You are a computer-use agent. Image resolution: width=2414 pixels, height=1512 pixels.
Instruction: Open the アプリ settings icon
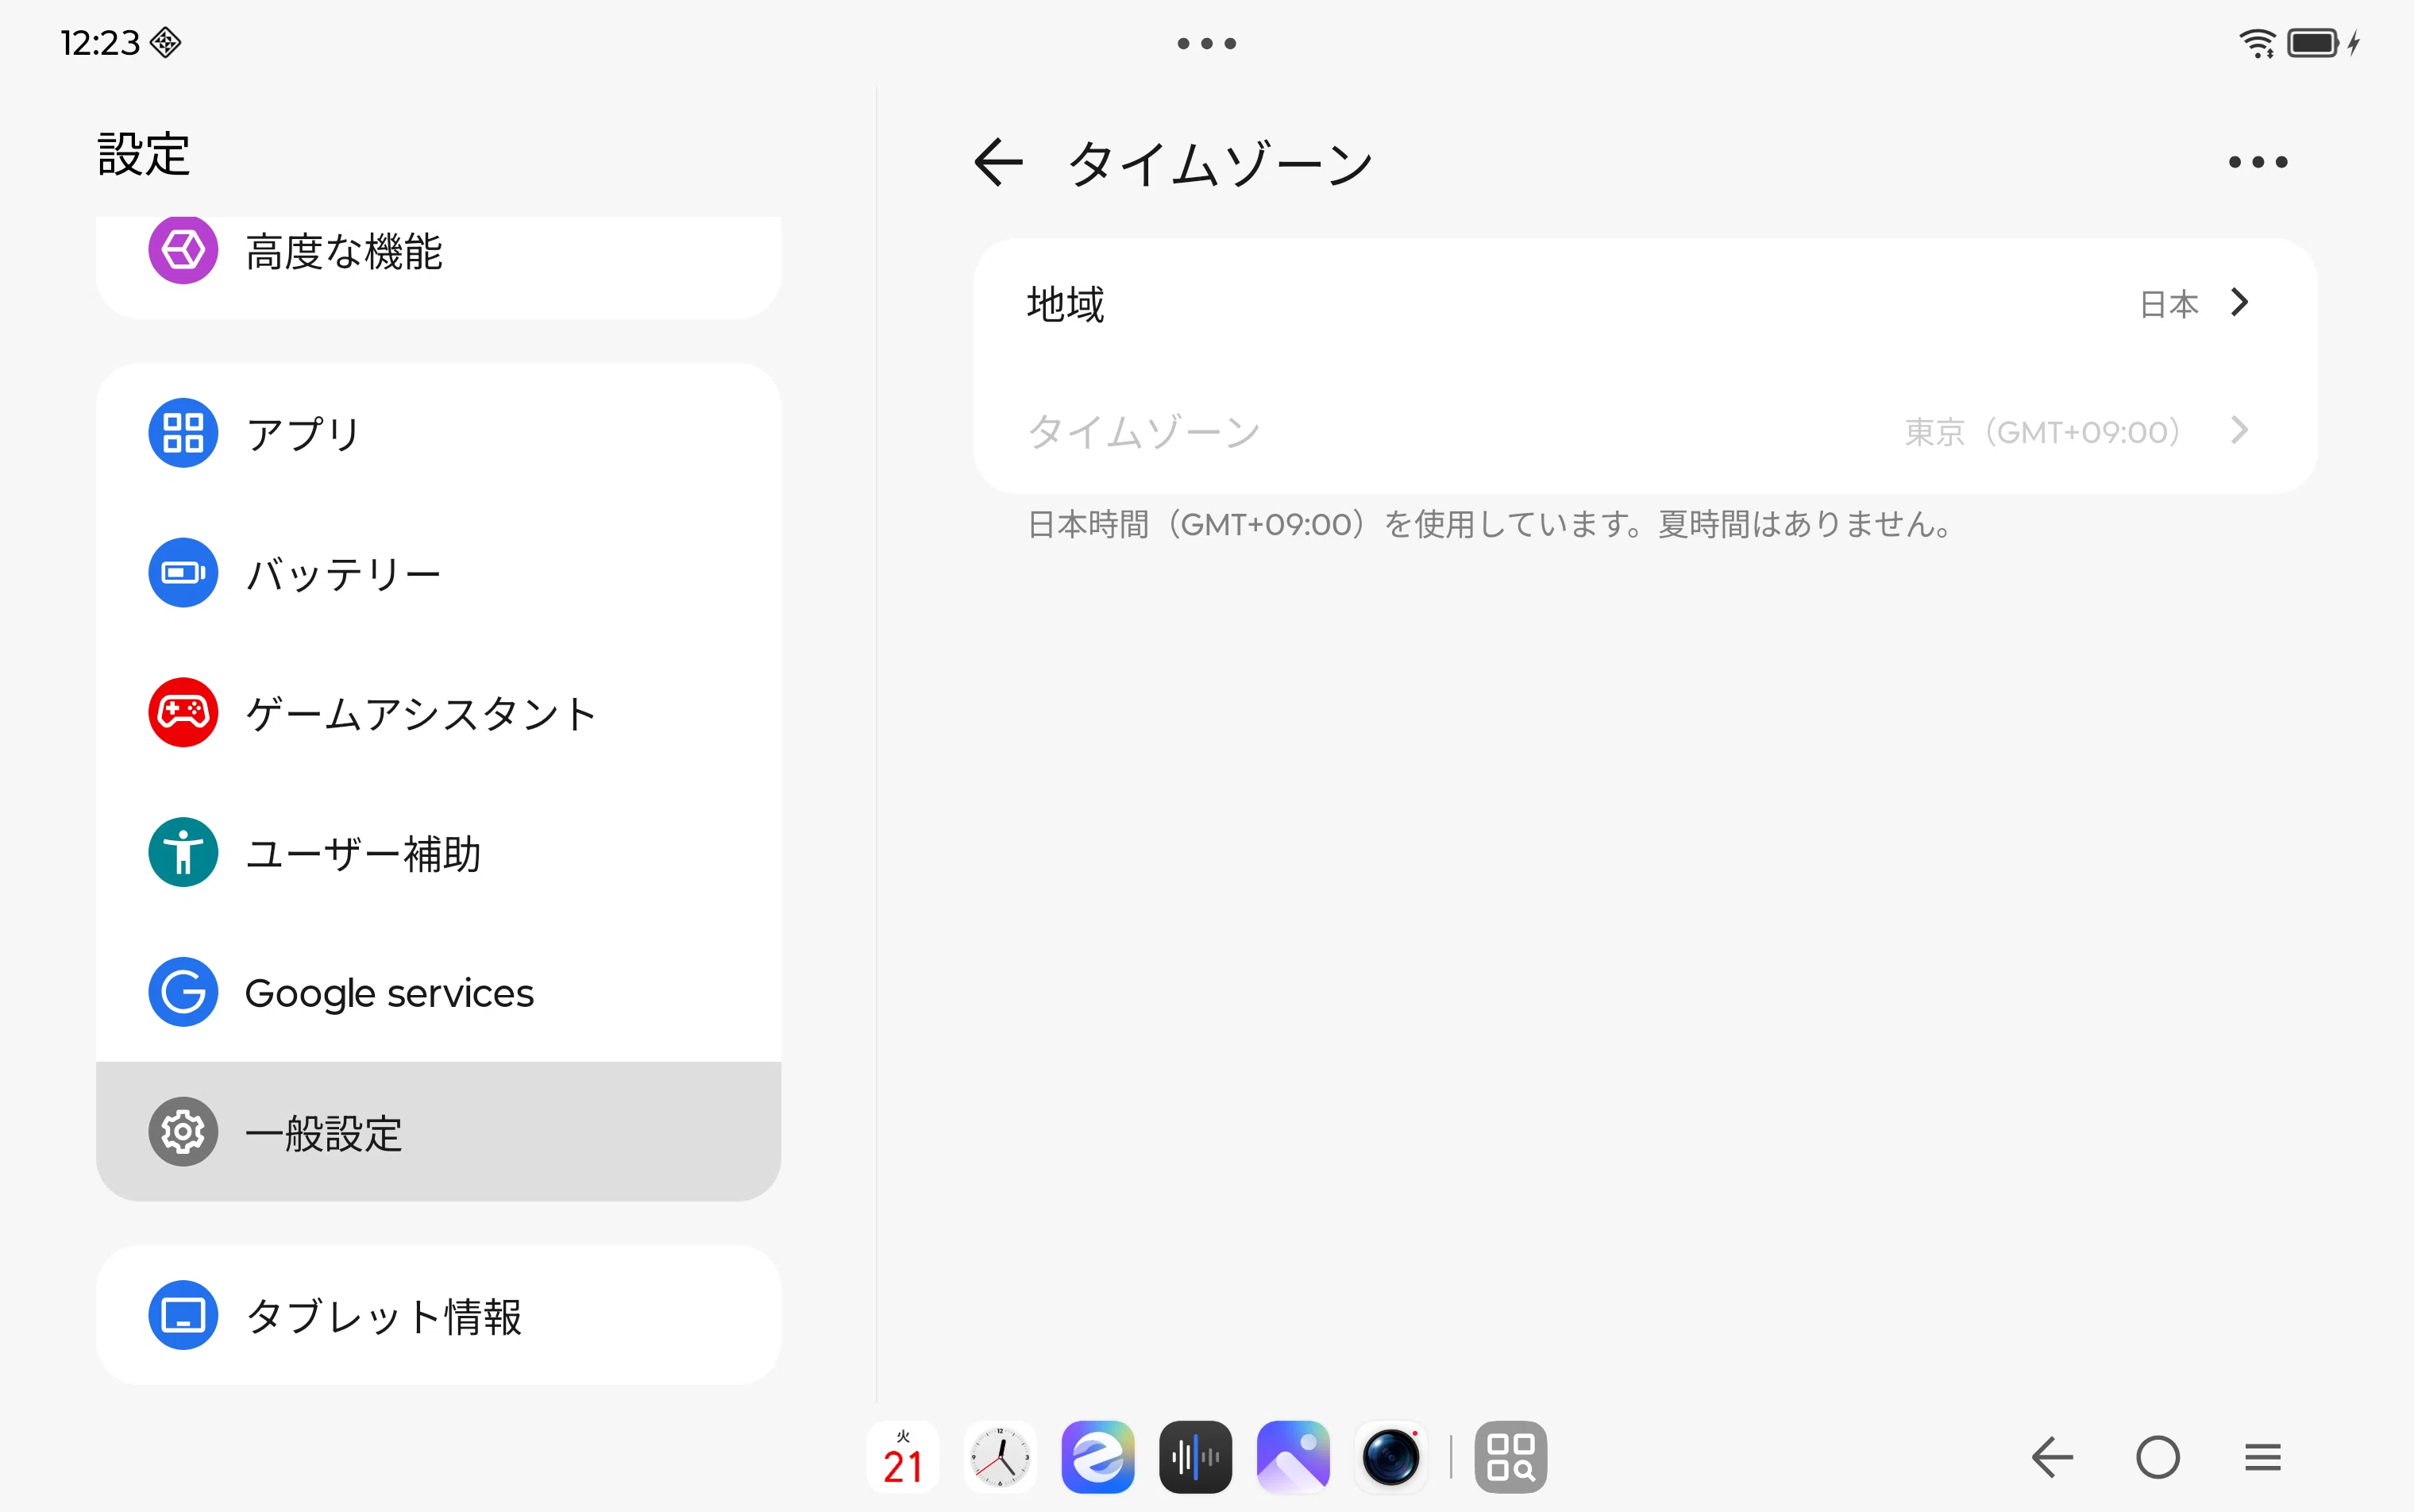[x=183, y=433]
